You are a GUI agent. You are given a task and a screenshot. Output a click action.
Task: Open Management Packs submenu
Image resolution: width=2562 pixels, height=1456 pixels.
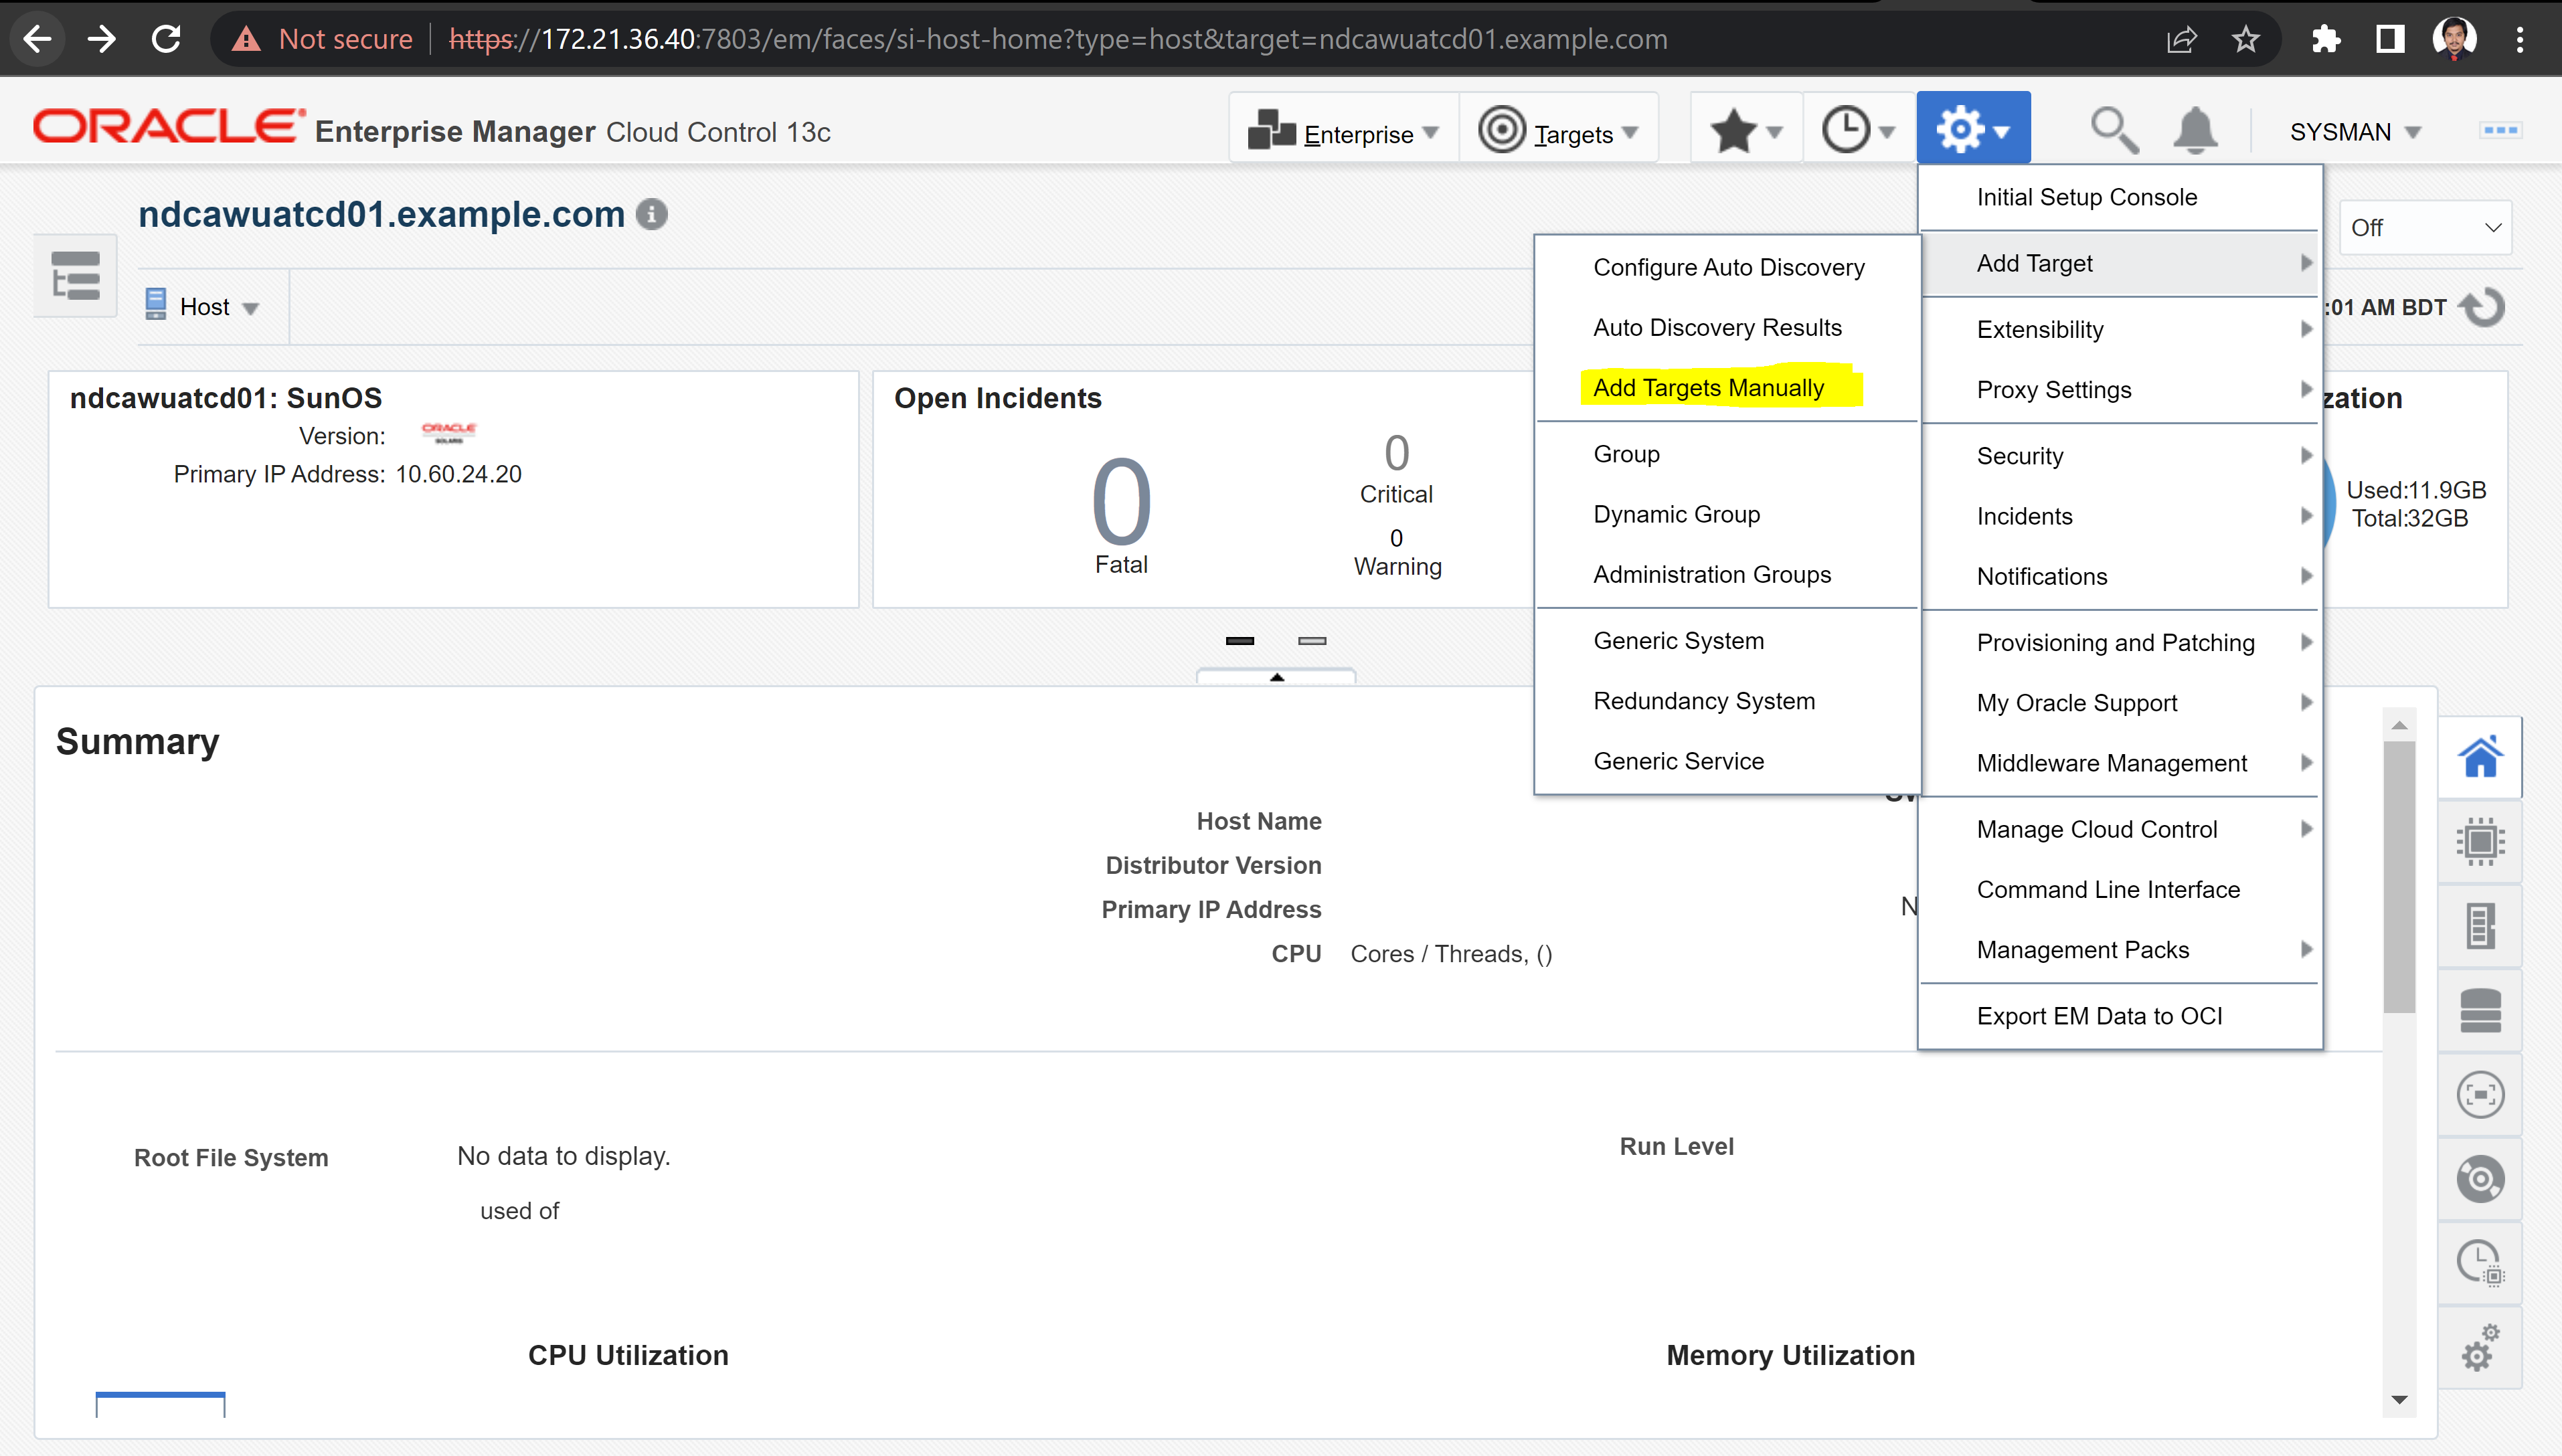coord(2120,949)
